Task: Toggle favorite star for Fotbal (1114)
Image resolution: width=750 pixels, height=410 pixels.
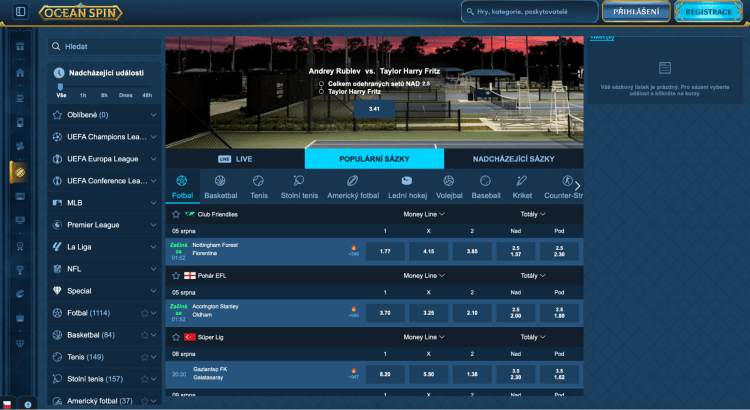Action: point(144,313)
